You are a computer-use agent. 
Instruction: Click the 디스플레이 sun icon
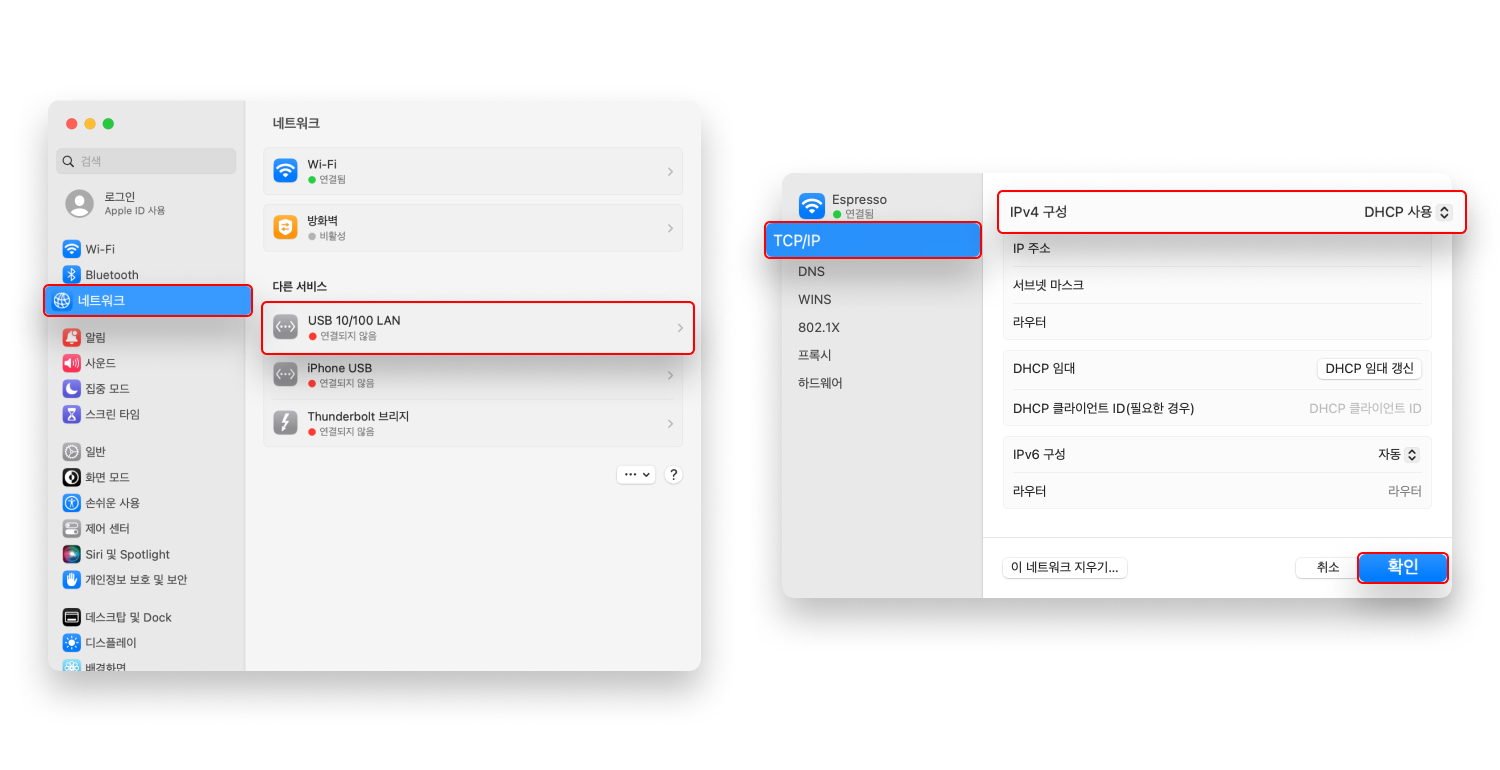pyautogui.click(x=71, y=643)
